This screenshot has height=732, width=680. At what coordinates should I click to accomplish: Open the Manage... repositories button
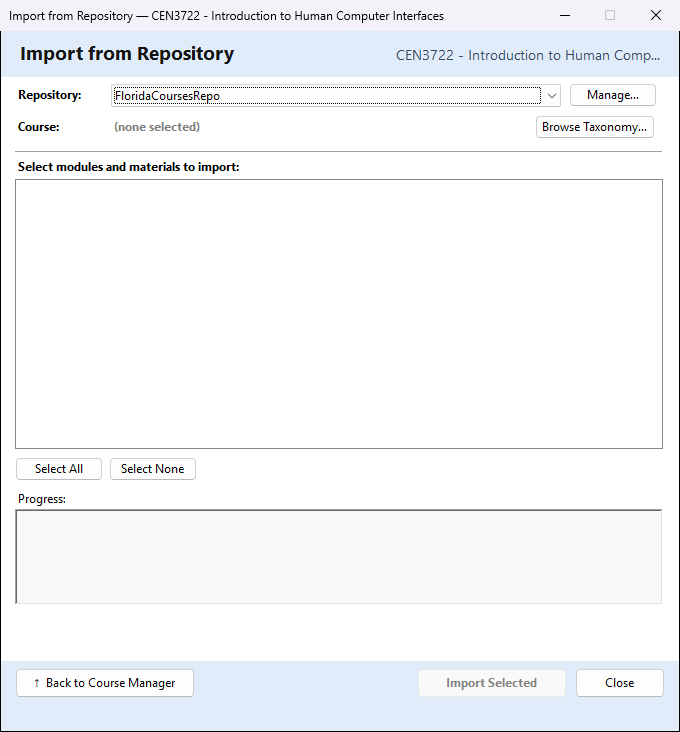click(613, 95)
